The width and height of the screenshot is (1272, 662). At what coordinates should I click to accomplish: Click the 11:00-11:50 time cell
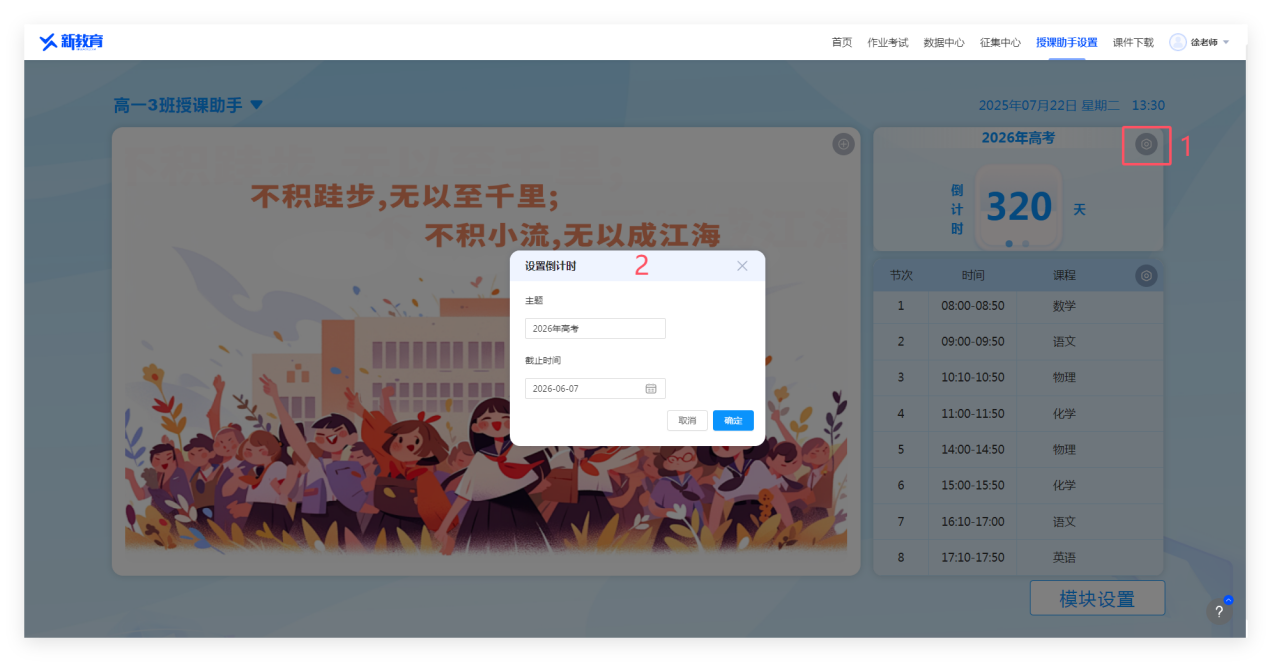click(972, 414)
